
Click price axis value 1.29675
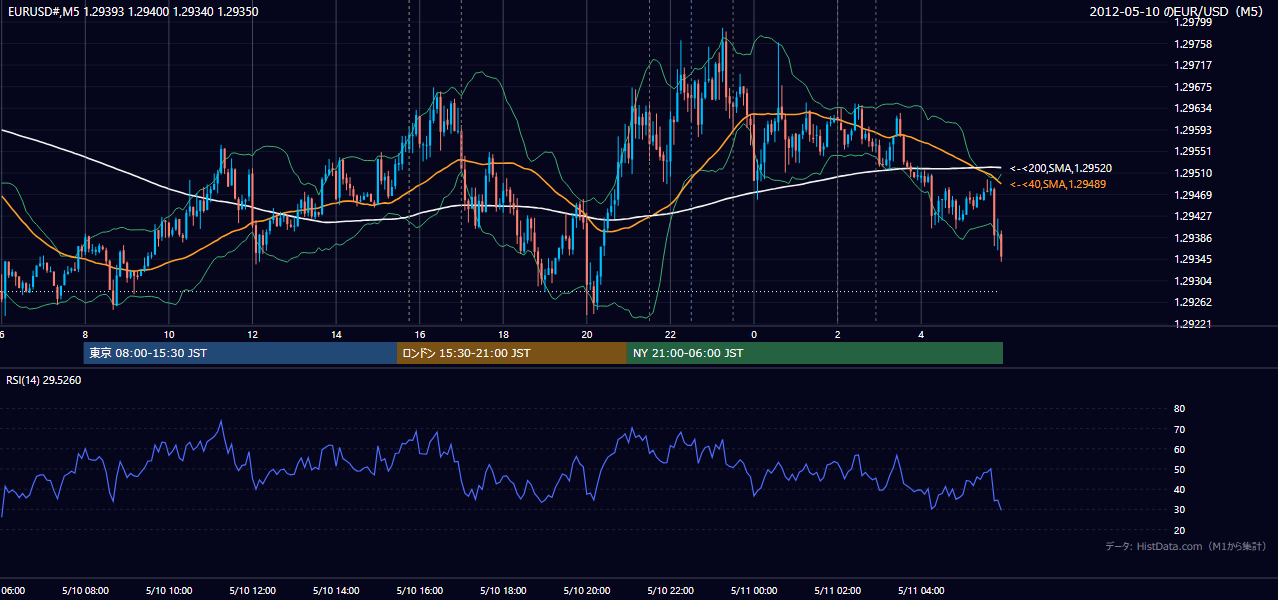1192,87
